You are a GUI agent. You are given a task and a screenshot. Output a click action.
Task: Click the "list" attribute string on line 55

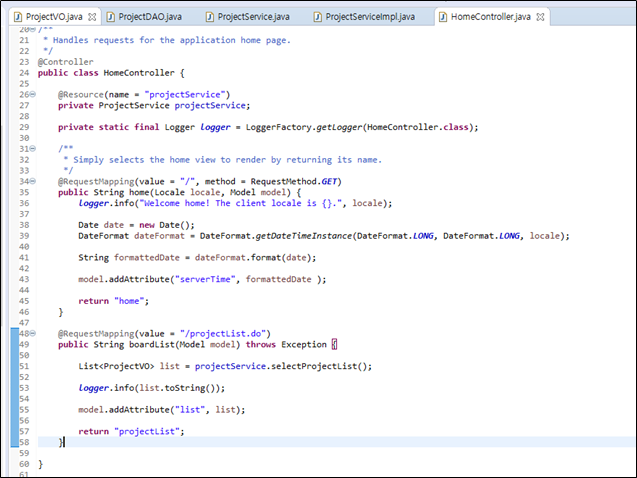pos(190,410)
